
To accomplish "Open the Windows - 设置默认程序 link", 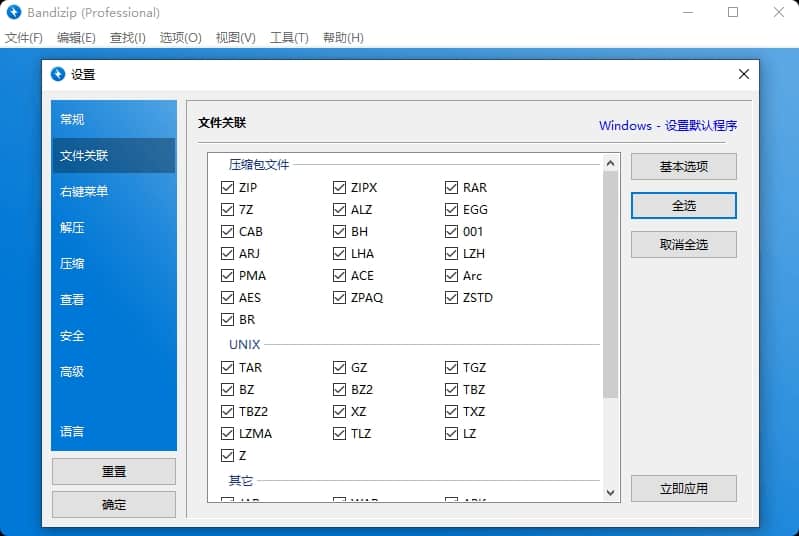I will tap(668, 125).
